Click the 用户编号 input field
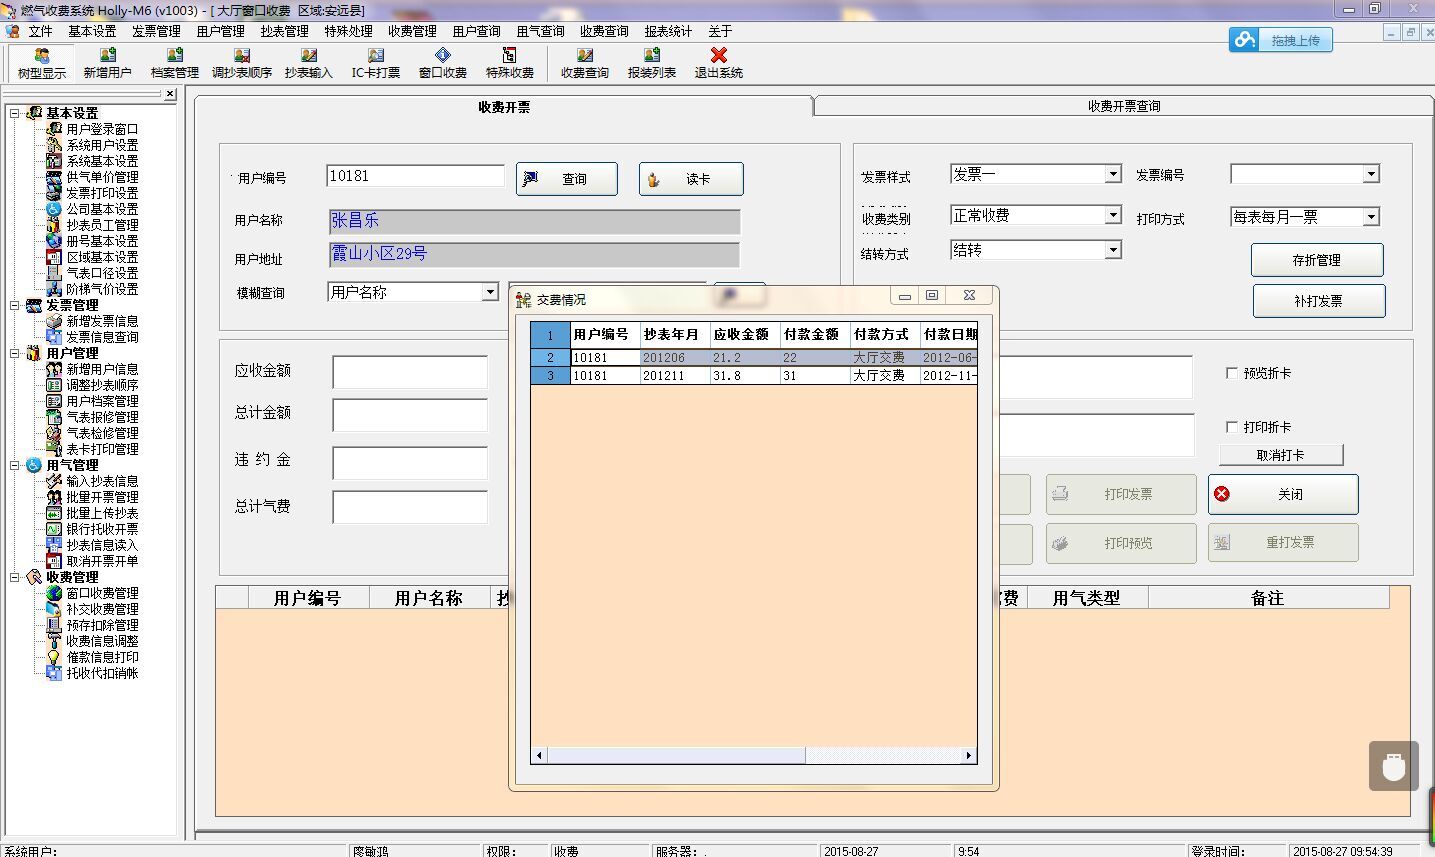Screen dimensions: 1435x857 [414, 176]
